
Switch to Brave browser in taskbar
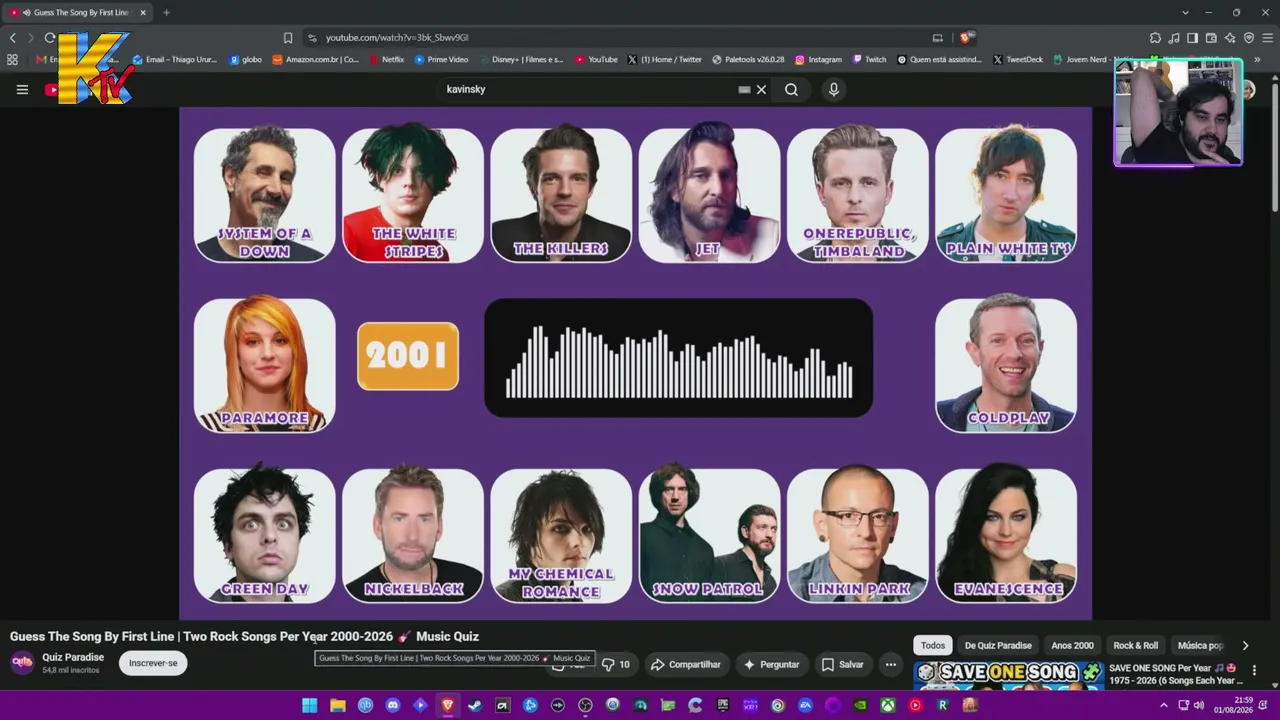pos(447,705)
